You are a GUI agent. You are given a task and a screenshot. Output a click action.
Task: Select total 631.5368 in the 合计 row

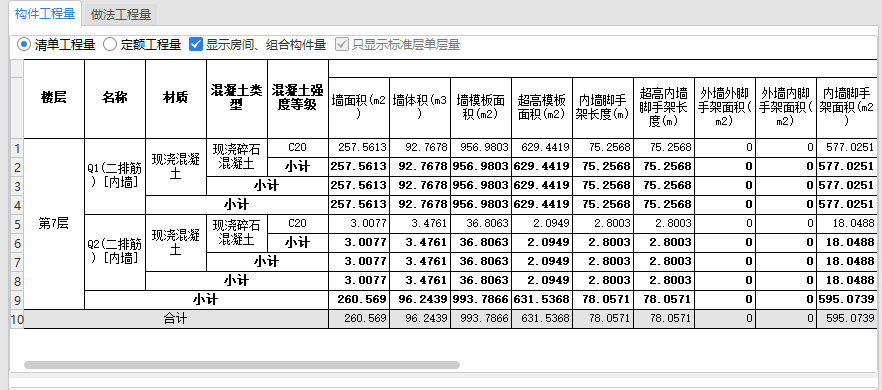point(541,319)
